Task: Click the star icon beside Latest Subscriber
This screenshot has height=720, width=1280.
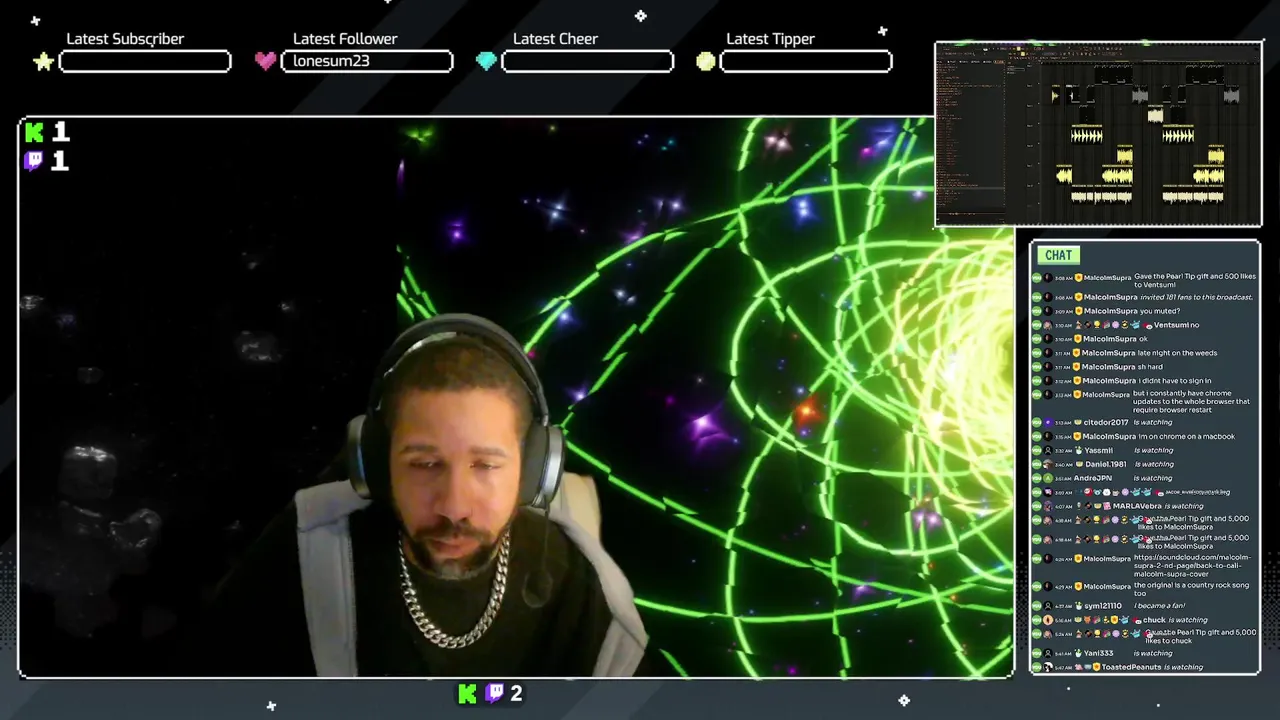Action: (x=43, y=61)
